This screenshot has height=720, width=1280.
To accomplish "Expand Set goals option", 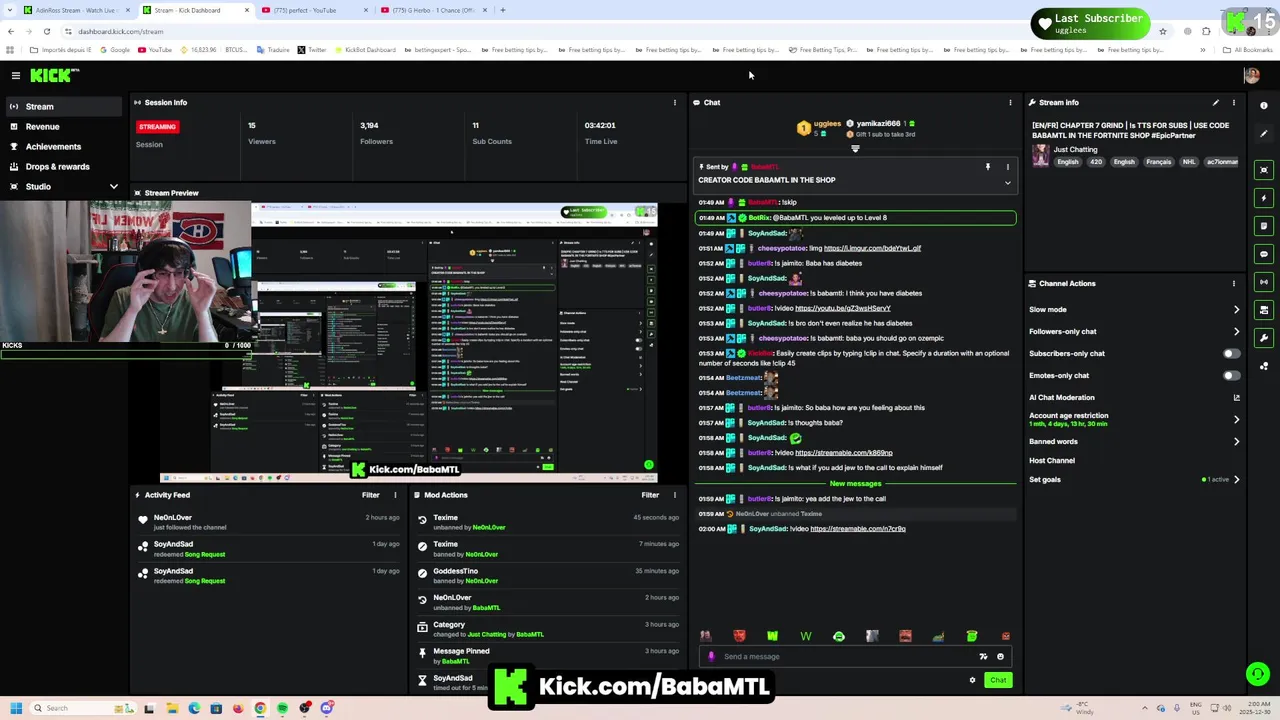I will 1236,479.
